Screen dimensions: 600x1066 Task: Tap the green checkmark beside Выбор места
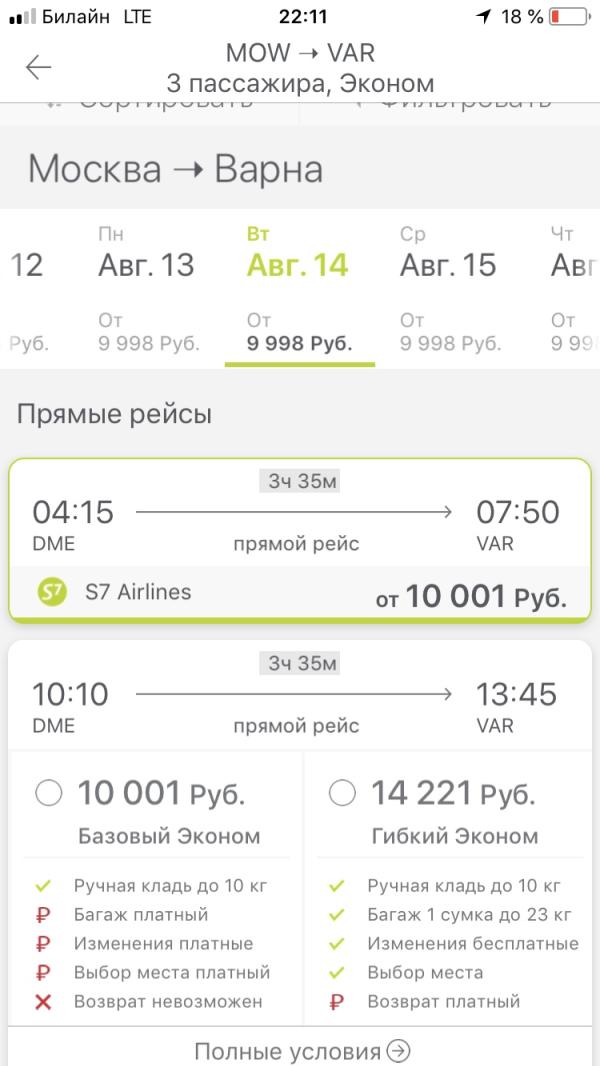[337, 972]
